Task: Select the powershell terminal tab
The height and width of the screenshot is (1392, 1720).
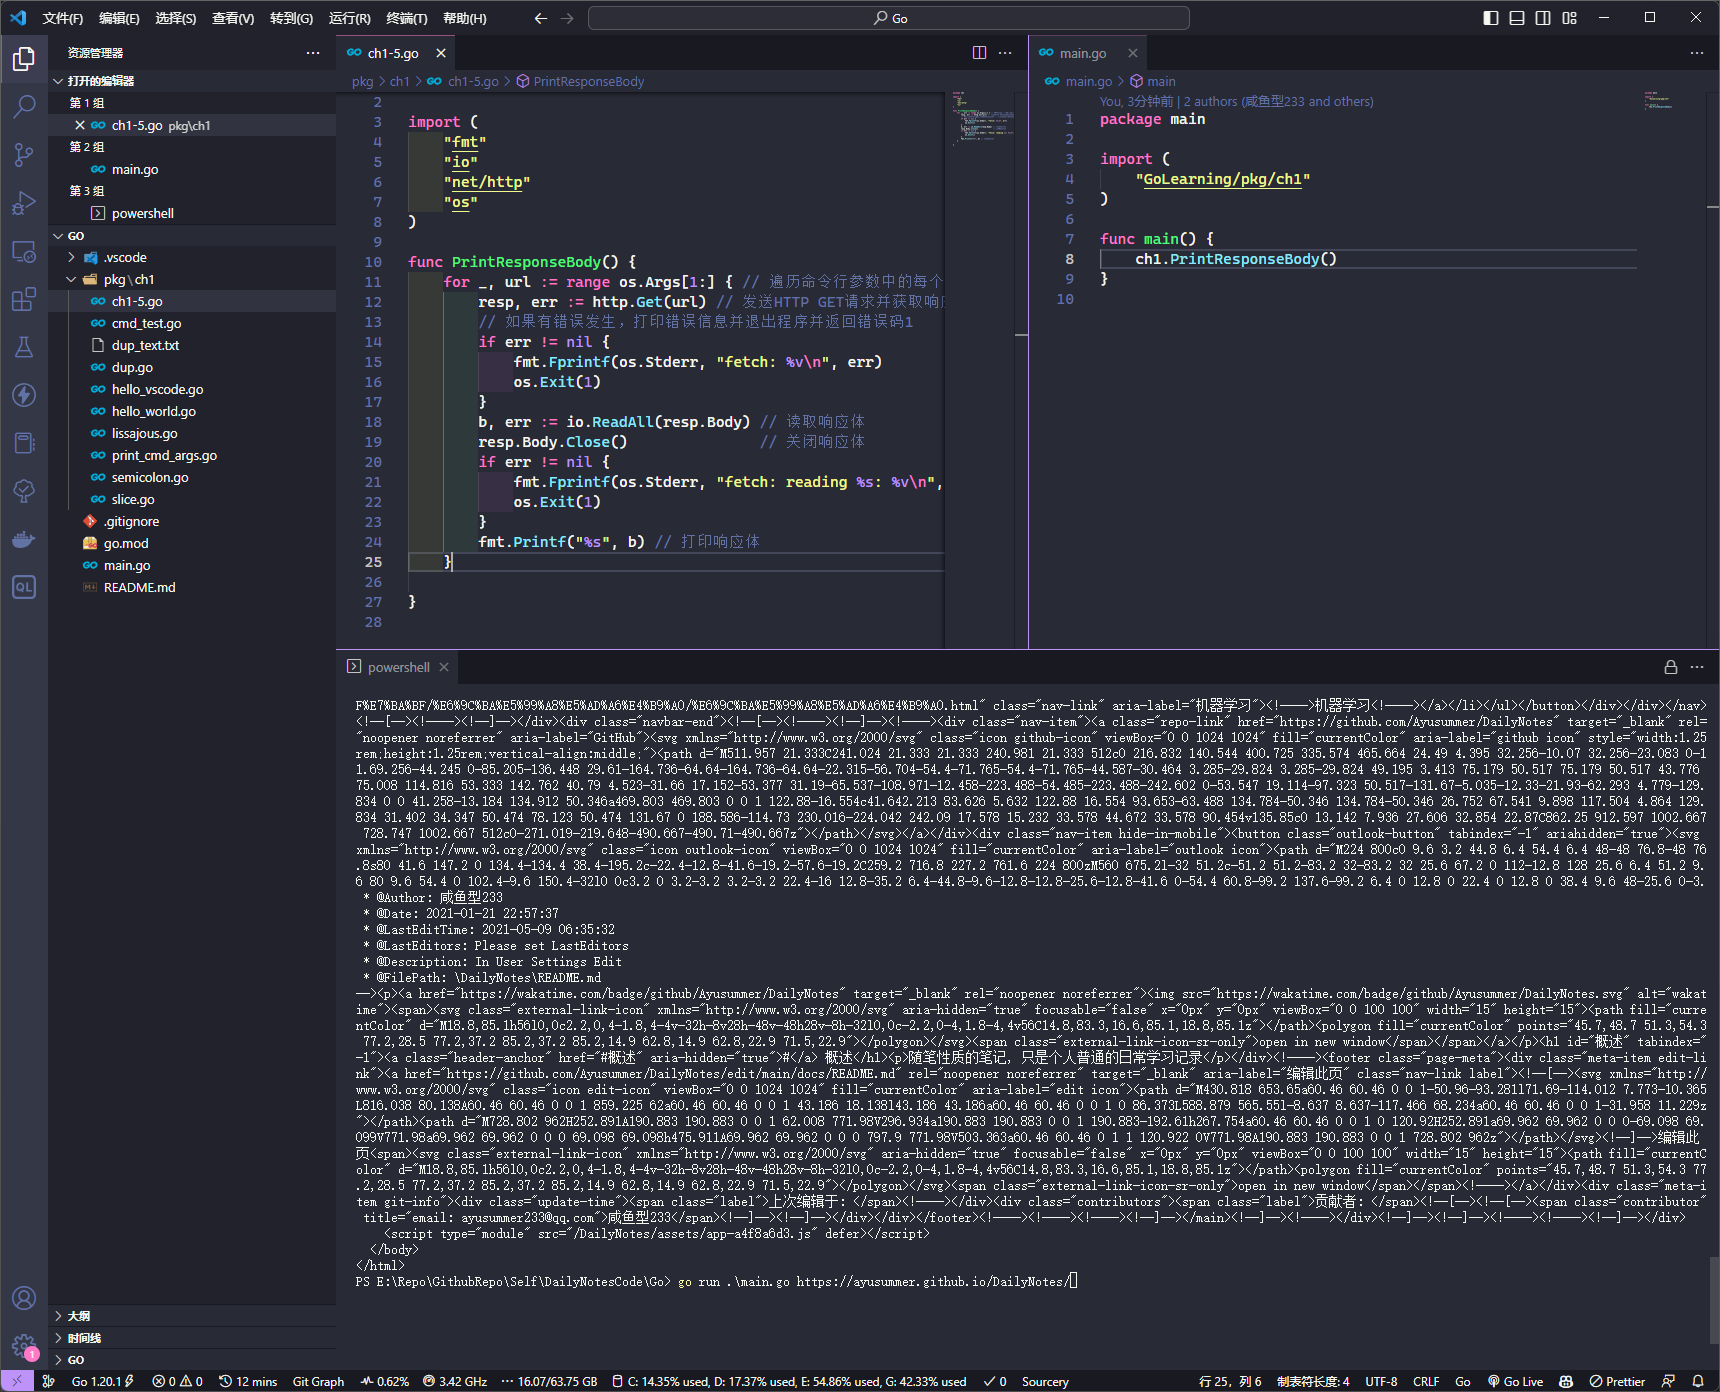Action: (398, 667)
